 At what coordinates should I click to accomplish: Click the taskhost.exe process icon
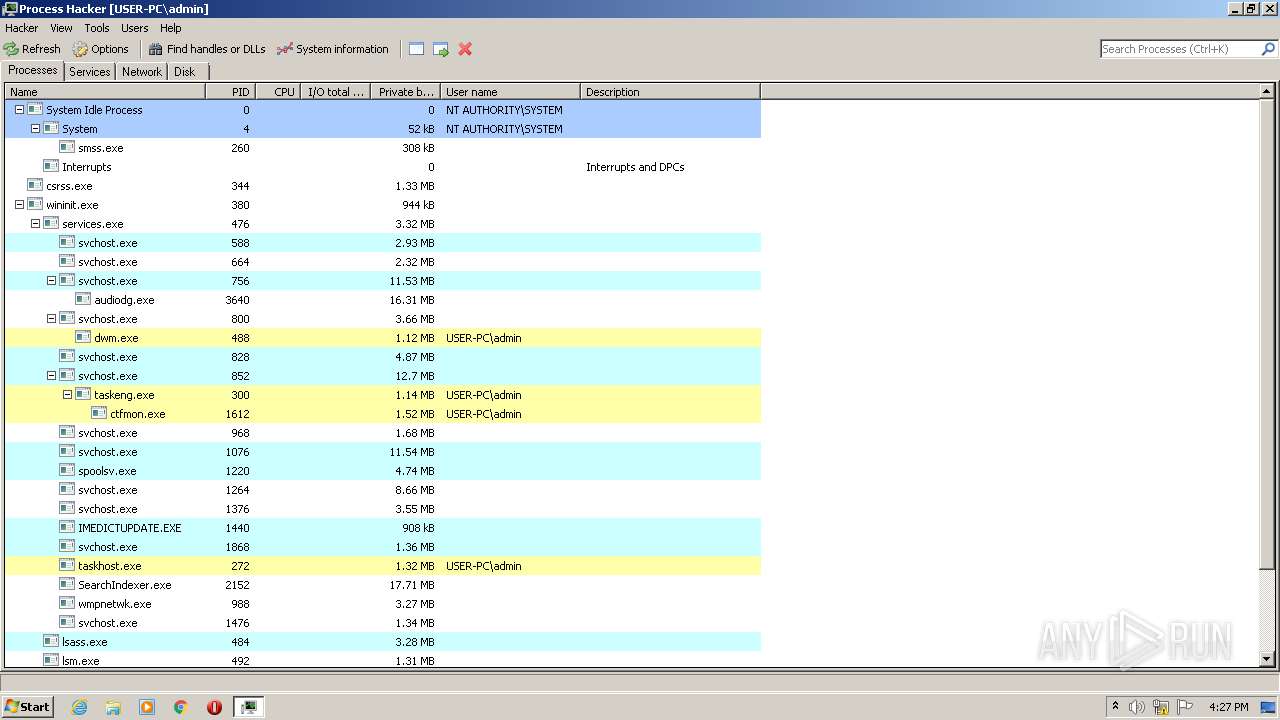[67, 565]
